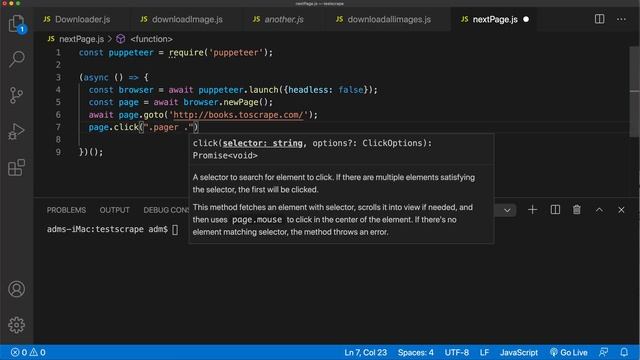Screen dimensions: 640x360
Task: Open the Source Control view icon
Action: pos(16,95)
